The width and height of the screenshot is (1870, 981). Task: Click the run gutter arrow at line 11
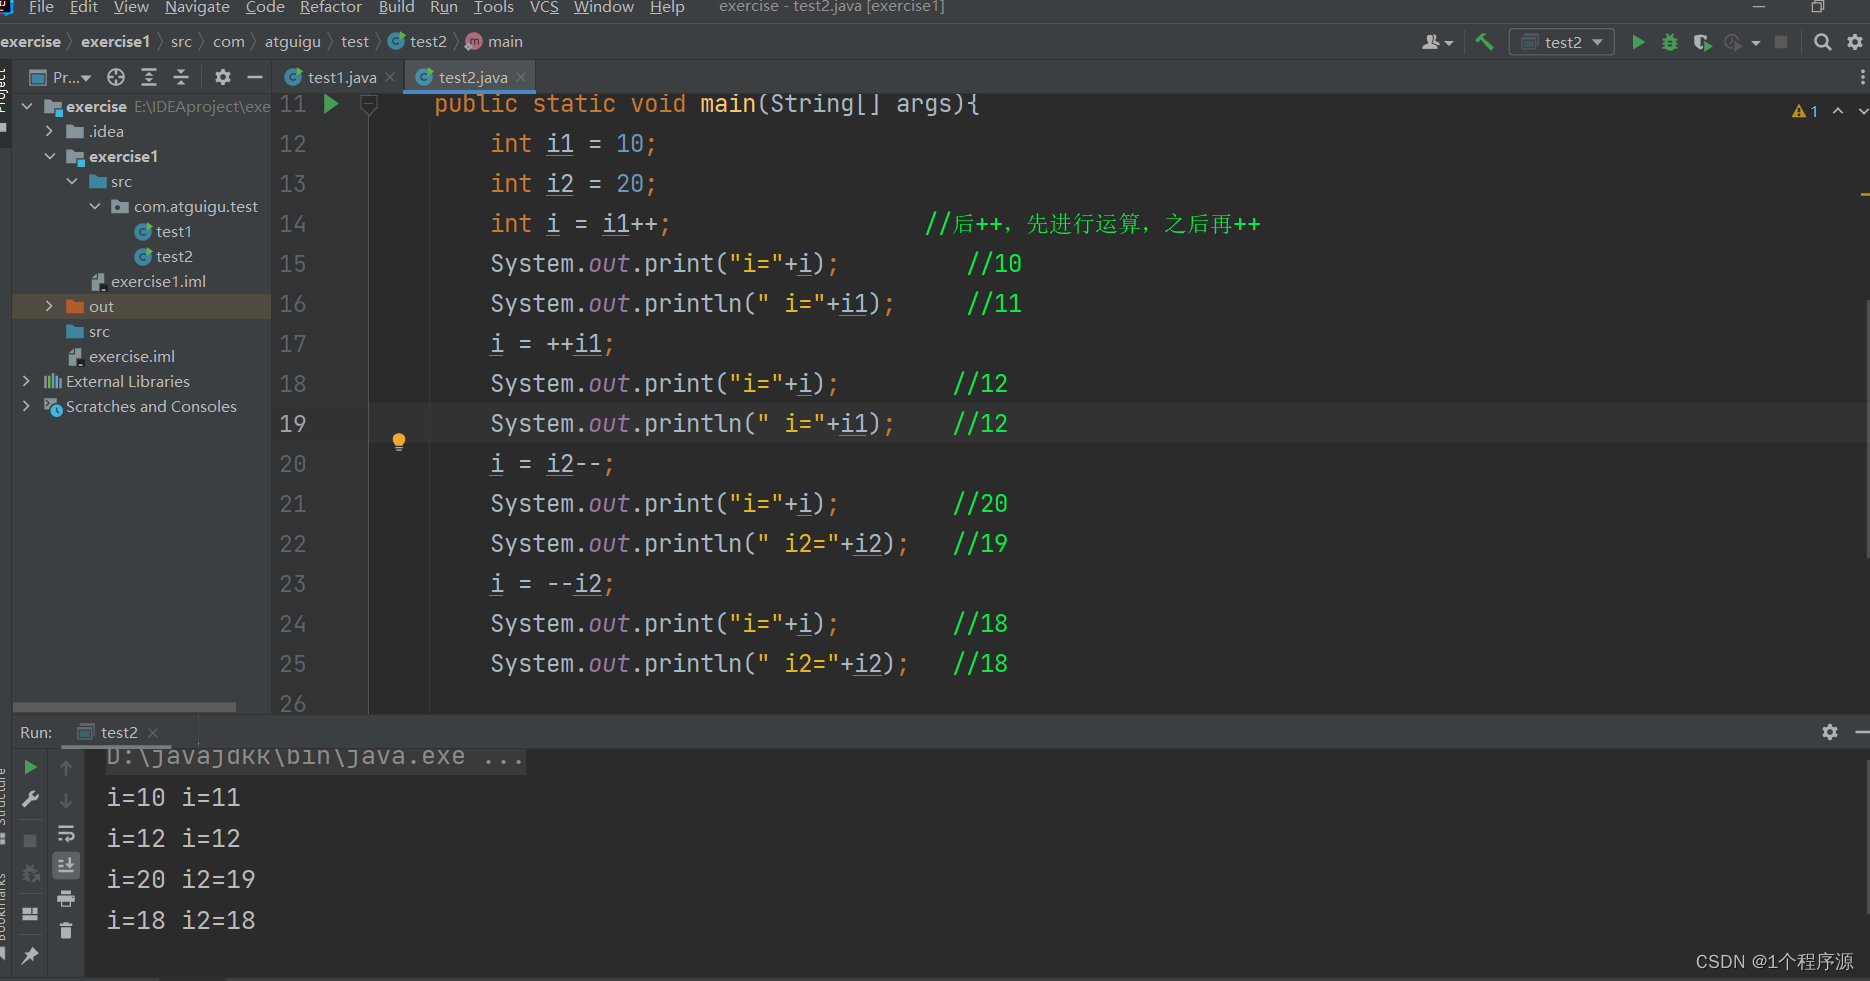(x=331, y=104)
